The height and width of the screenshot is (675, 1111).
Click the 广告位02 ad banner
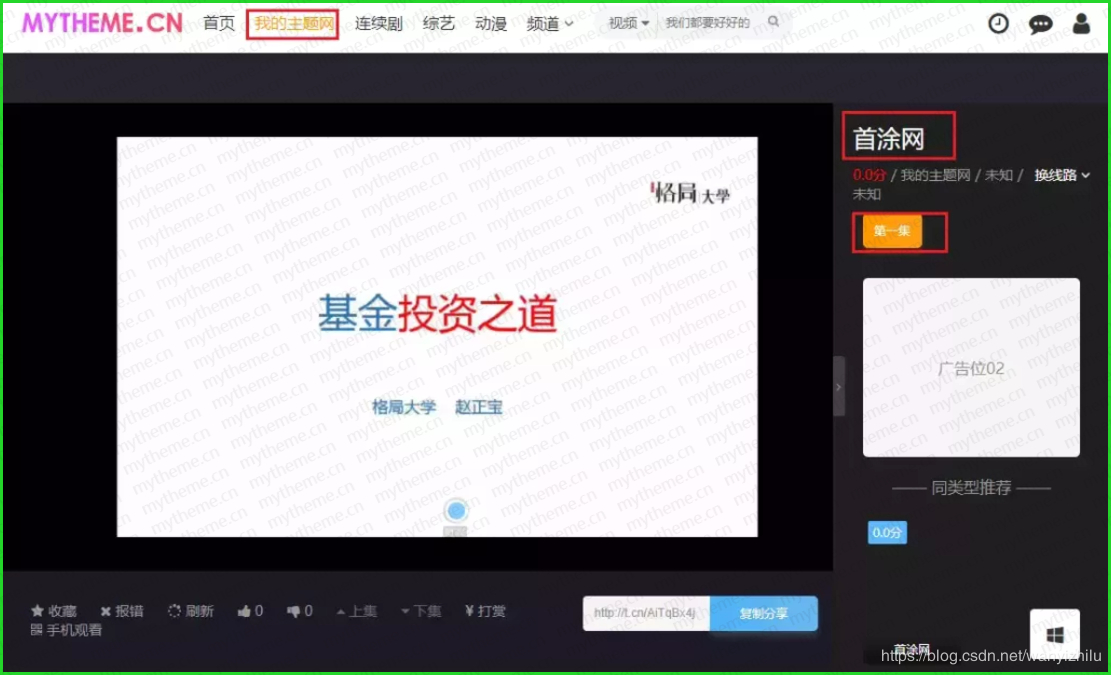pyautogui.click(x=971, y=368)
